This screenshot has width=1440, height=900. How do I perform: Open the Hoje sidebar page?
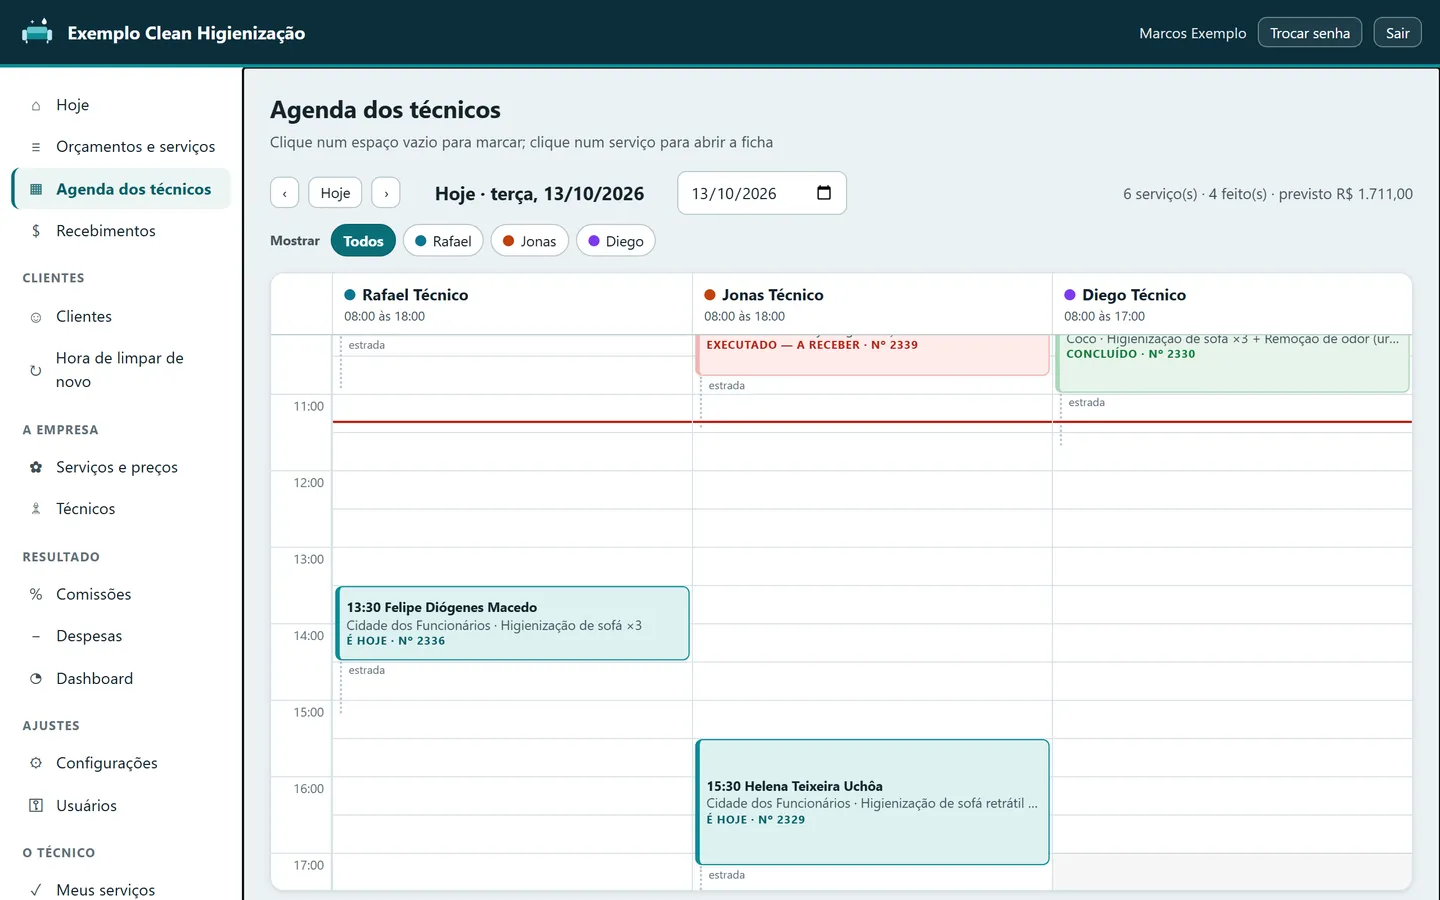121,105
